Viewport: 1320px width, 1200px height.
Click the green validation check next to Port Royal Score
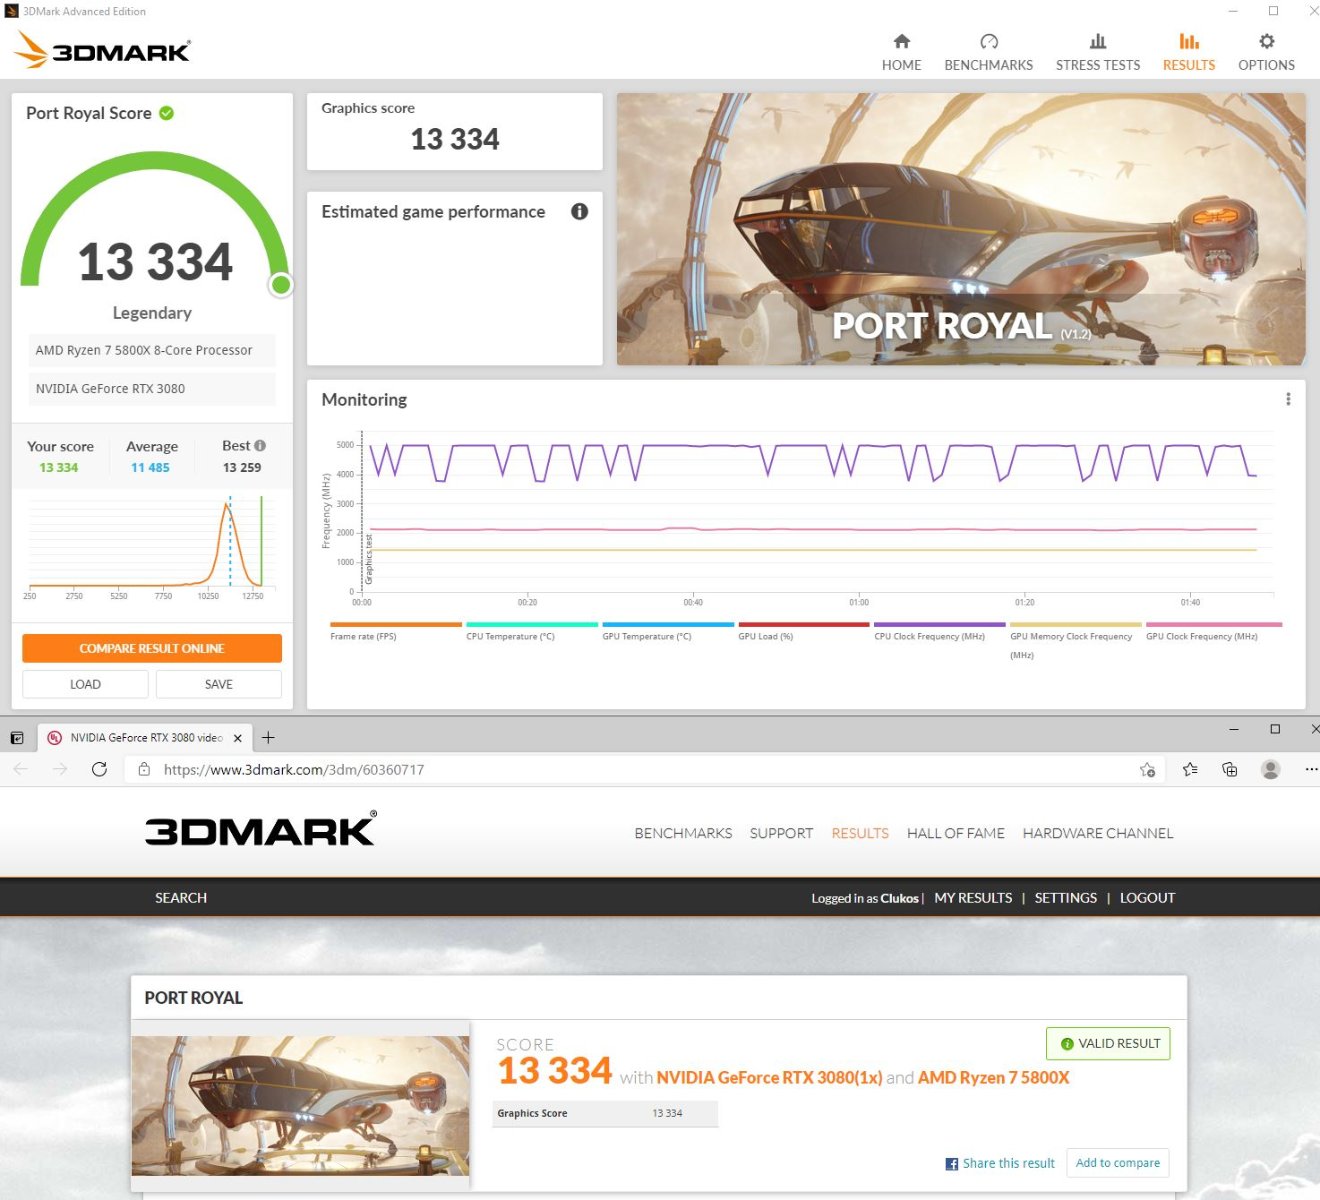point(167,113)
